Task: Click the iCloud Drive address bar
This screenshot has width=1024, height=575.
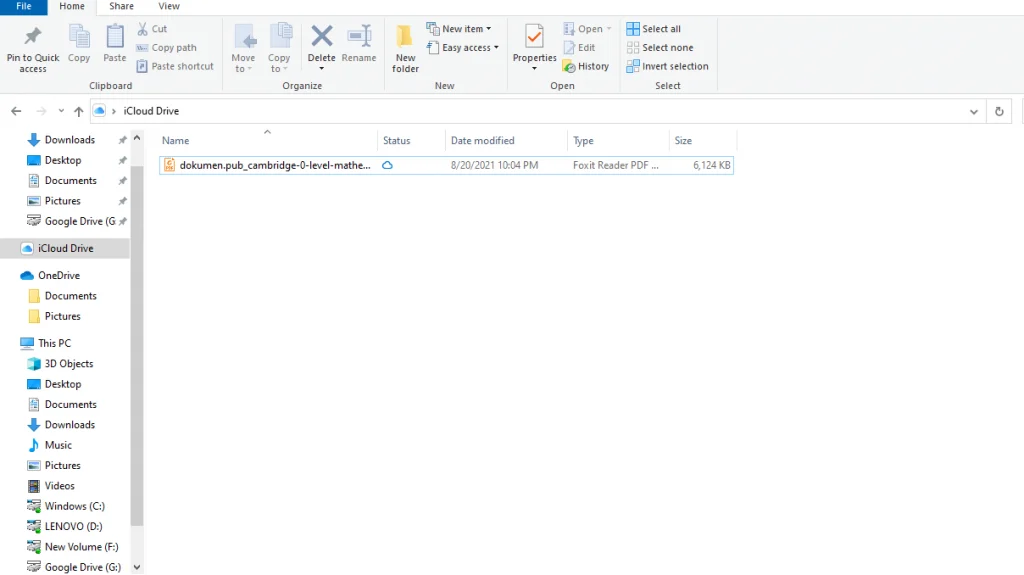Action: [x=536, y=111]
